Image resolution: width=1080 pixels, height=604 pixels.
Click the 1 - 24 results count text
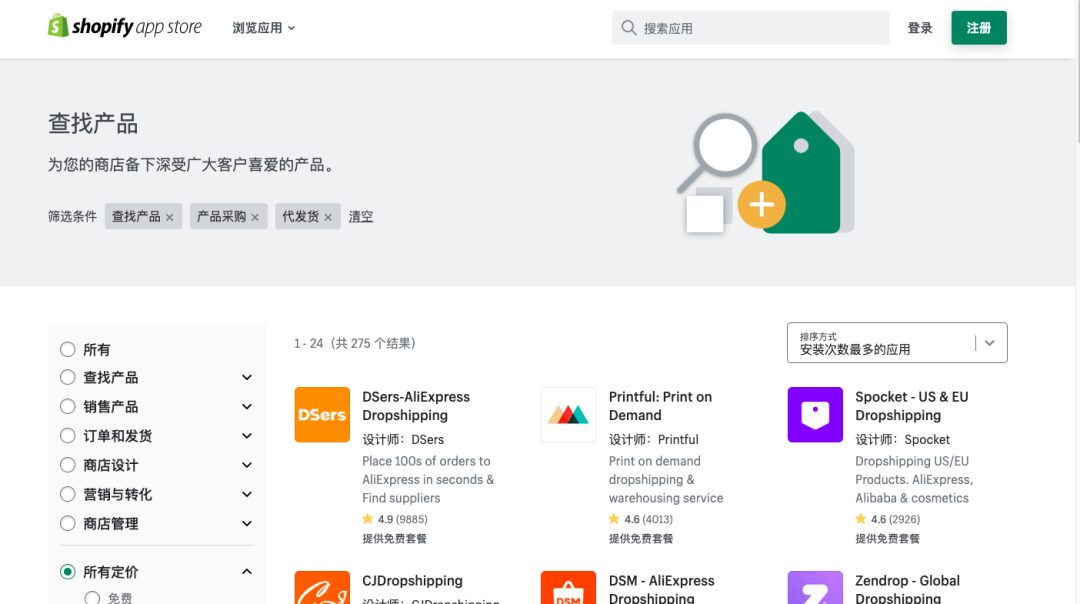point(355,343)
